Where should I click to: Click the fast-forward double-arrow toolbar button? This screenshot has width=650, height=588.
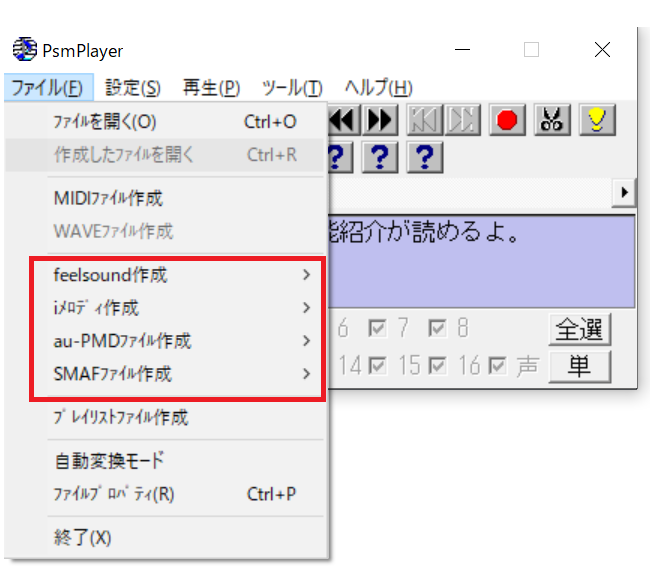click(380, 120)
